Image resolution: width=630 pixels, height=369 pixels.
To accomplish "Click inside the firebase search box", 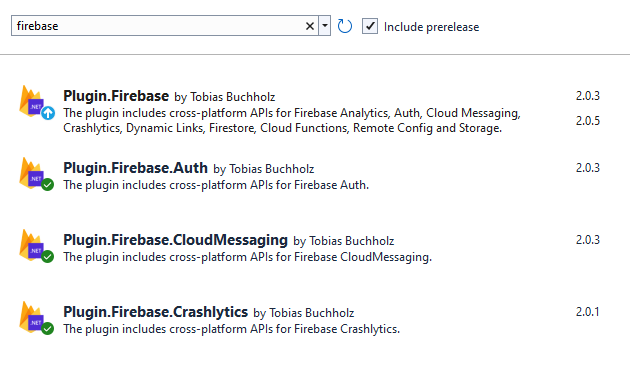I will [159, 26].
